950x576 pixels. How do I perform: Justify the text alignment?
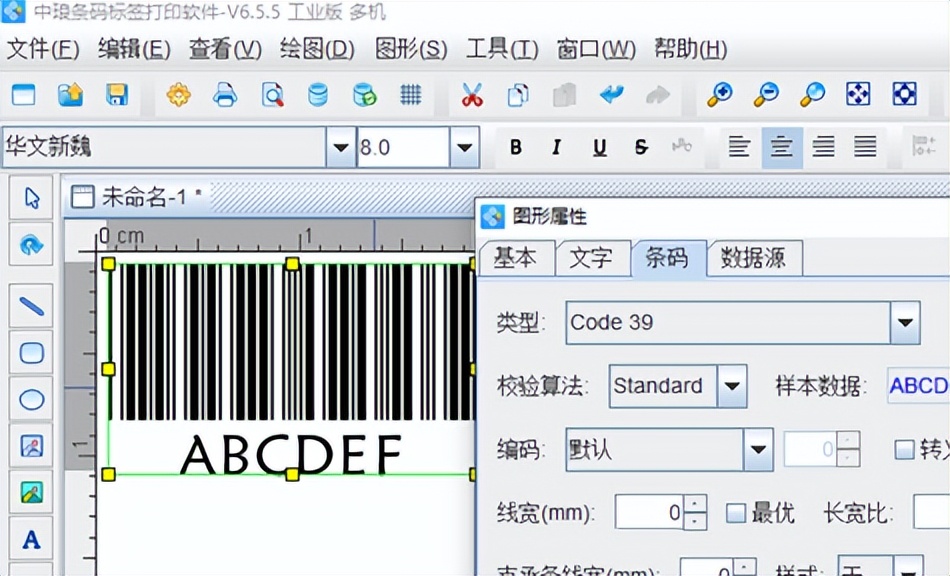point(865,147)
